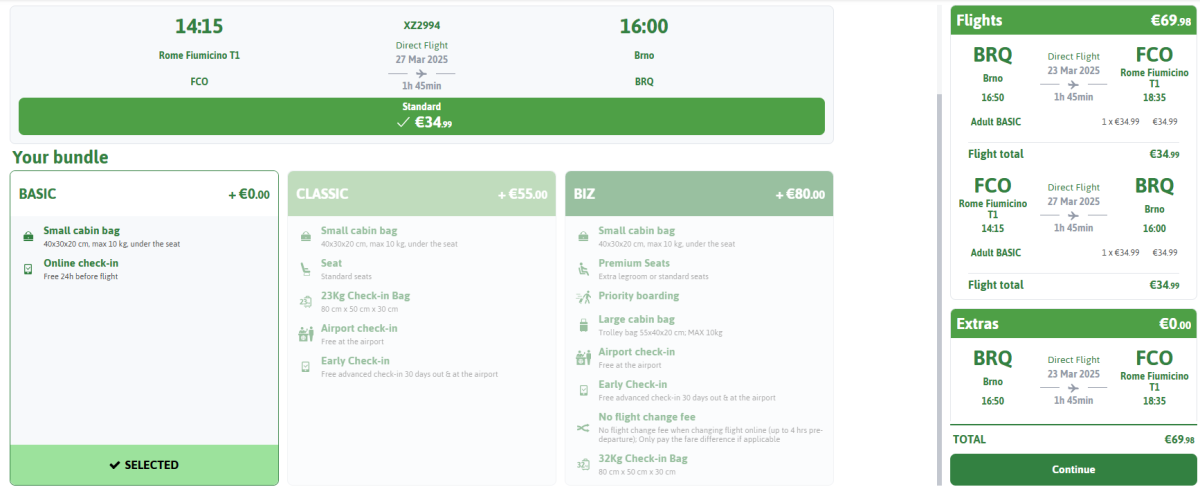
Task: Click the 23Kg check-in bag icon
Action: tap(305, 301)
